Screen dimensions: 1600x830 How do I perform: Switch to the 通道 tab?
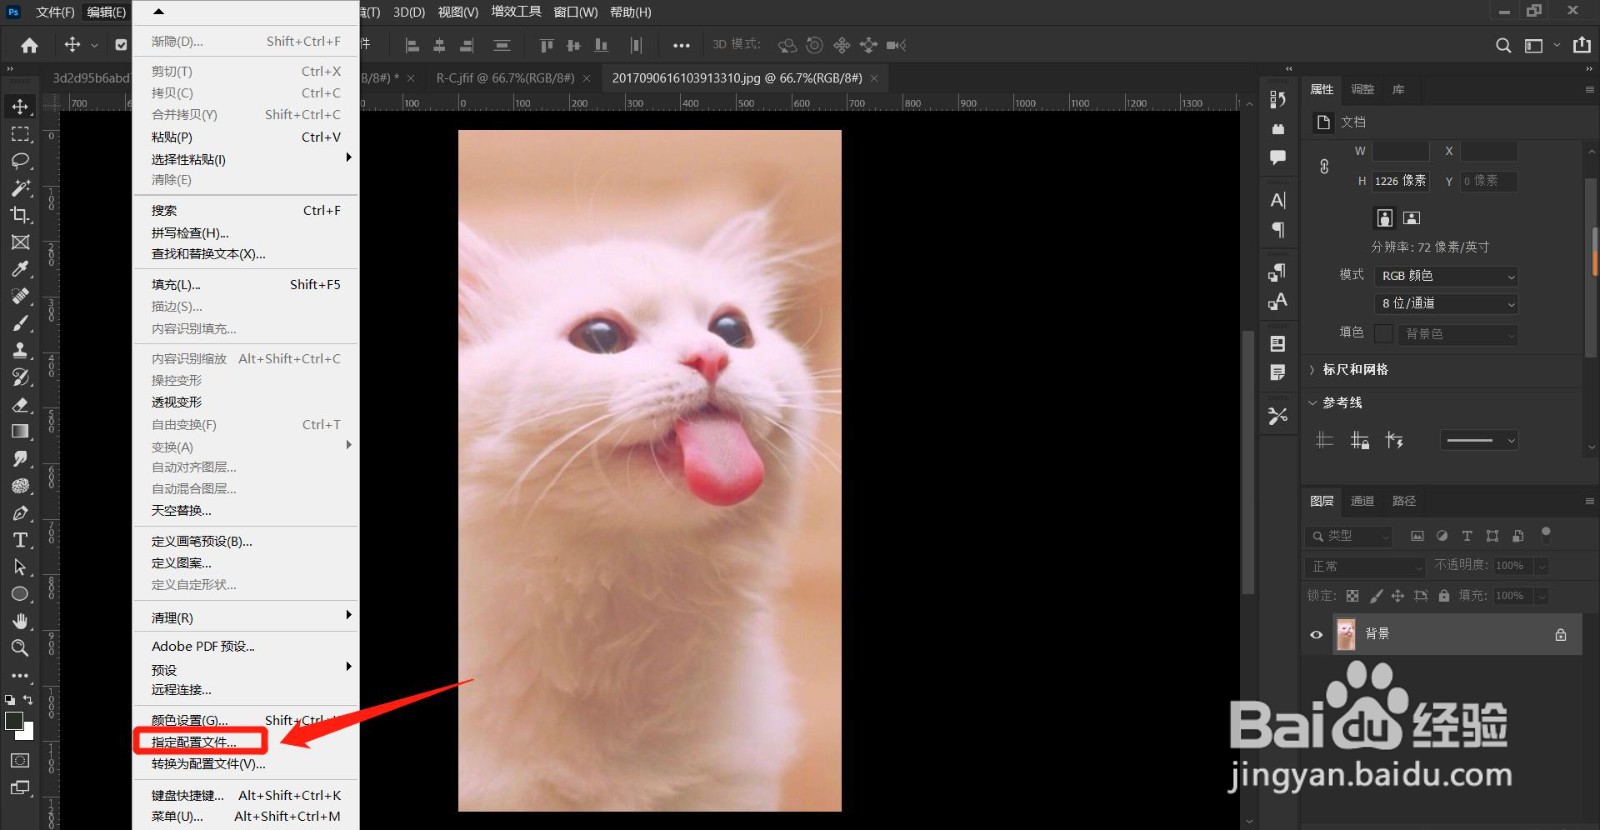tap(1362, 501)
